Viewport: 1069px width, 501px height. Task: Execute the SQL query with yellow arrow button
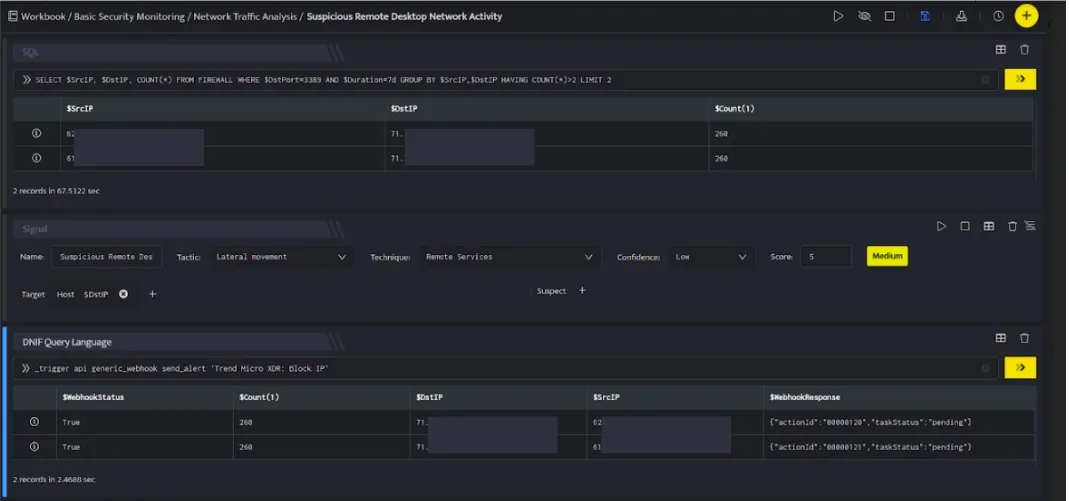(x=1020, y=79)
